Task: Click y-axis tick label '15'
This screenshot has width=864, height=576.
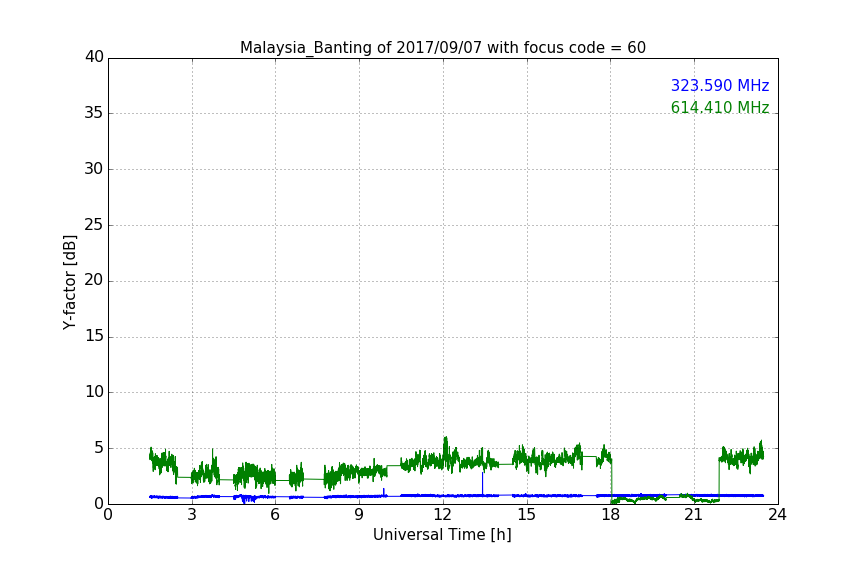Action: pyautogui.click(x=94, y=336)
